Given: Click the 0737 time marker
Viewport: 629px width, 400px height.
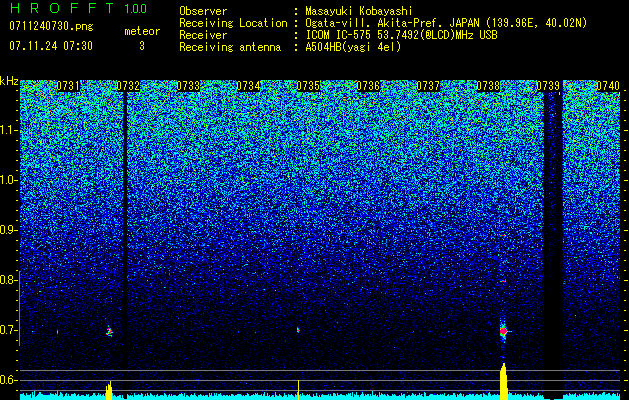Looking at the screenshot, I should click(x=428, y=86).
